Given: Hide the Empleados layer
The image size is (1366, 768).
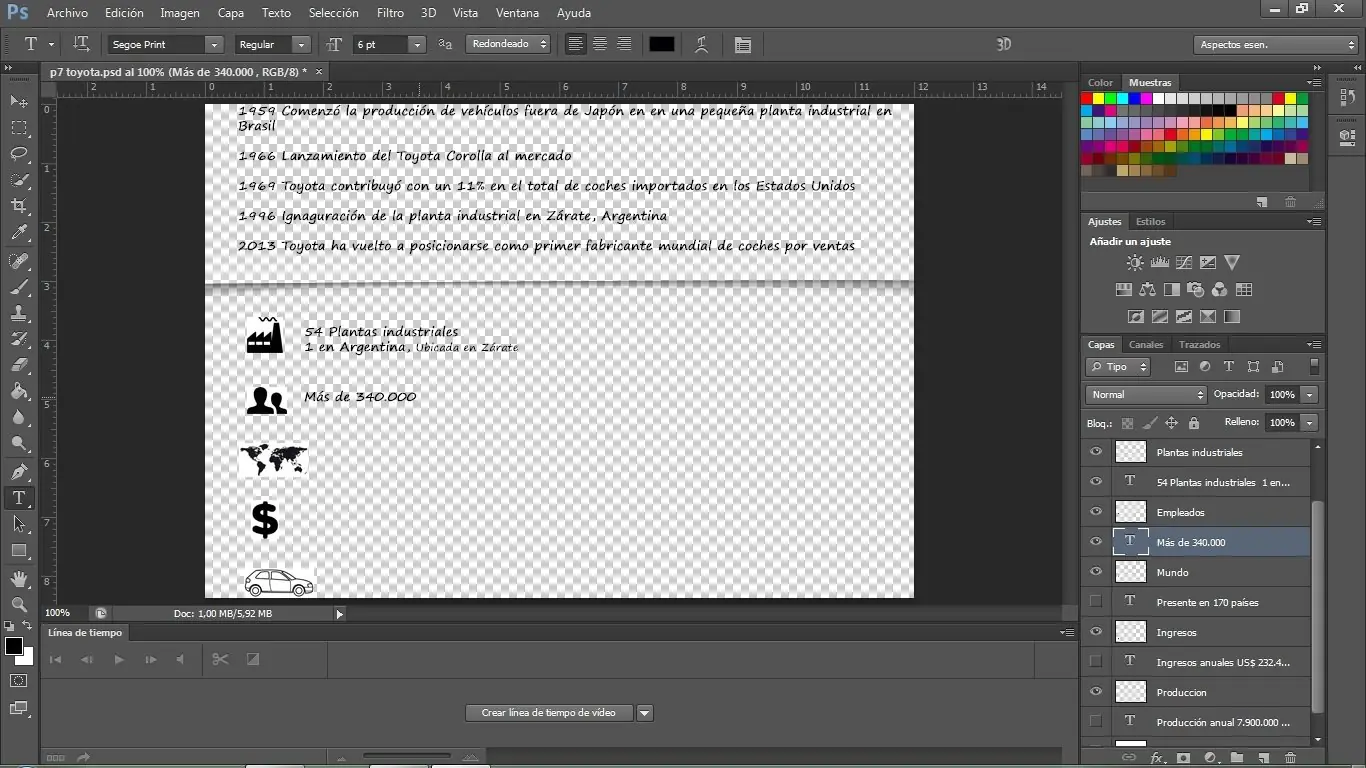Looking at the screenshot, I should 1096,512.
